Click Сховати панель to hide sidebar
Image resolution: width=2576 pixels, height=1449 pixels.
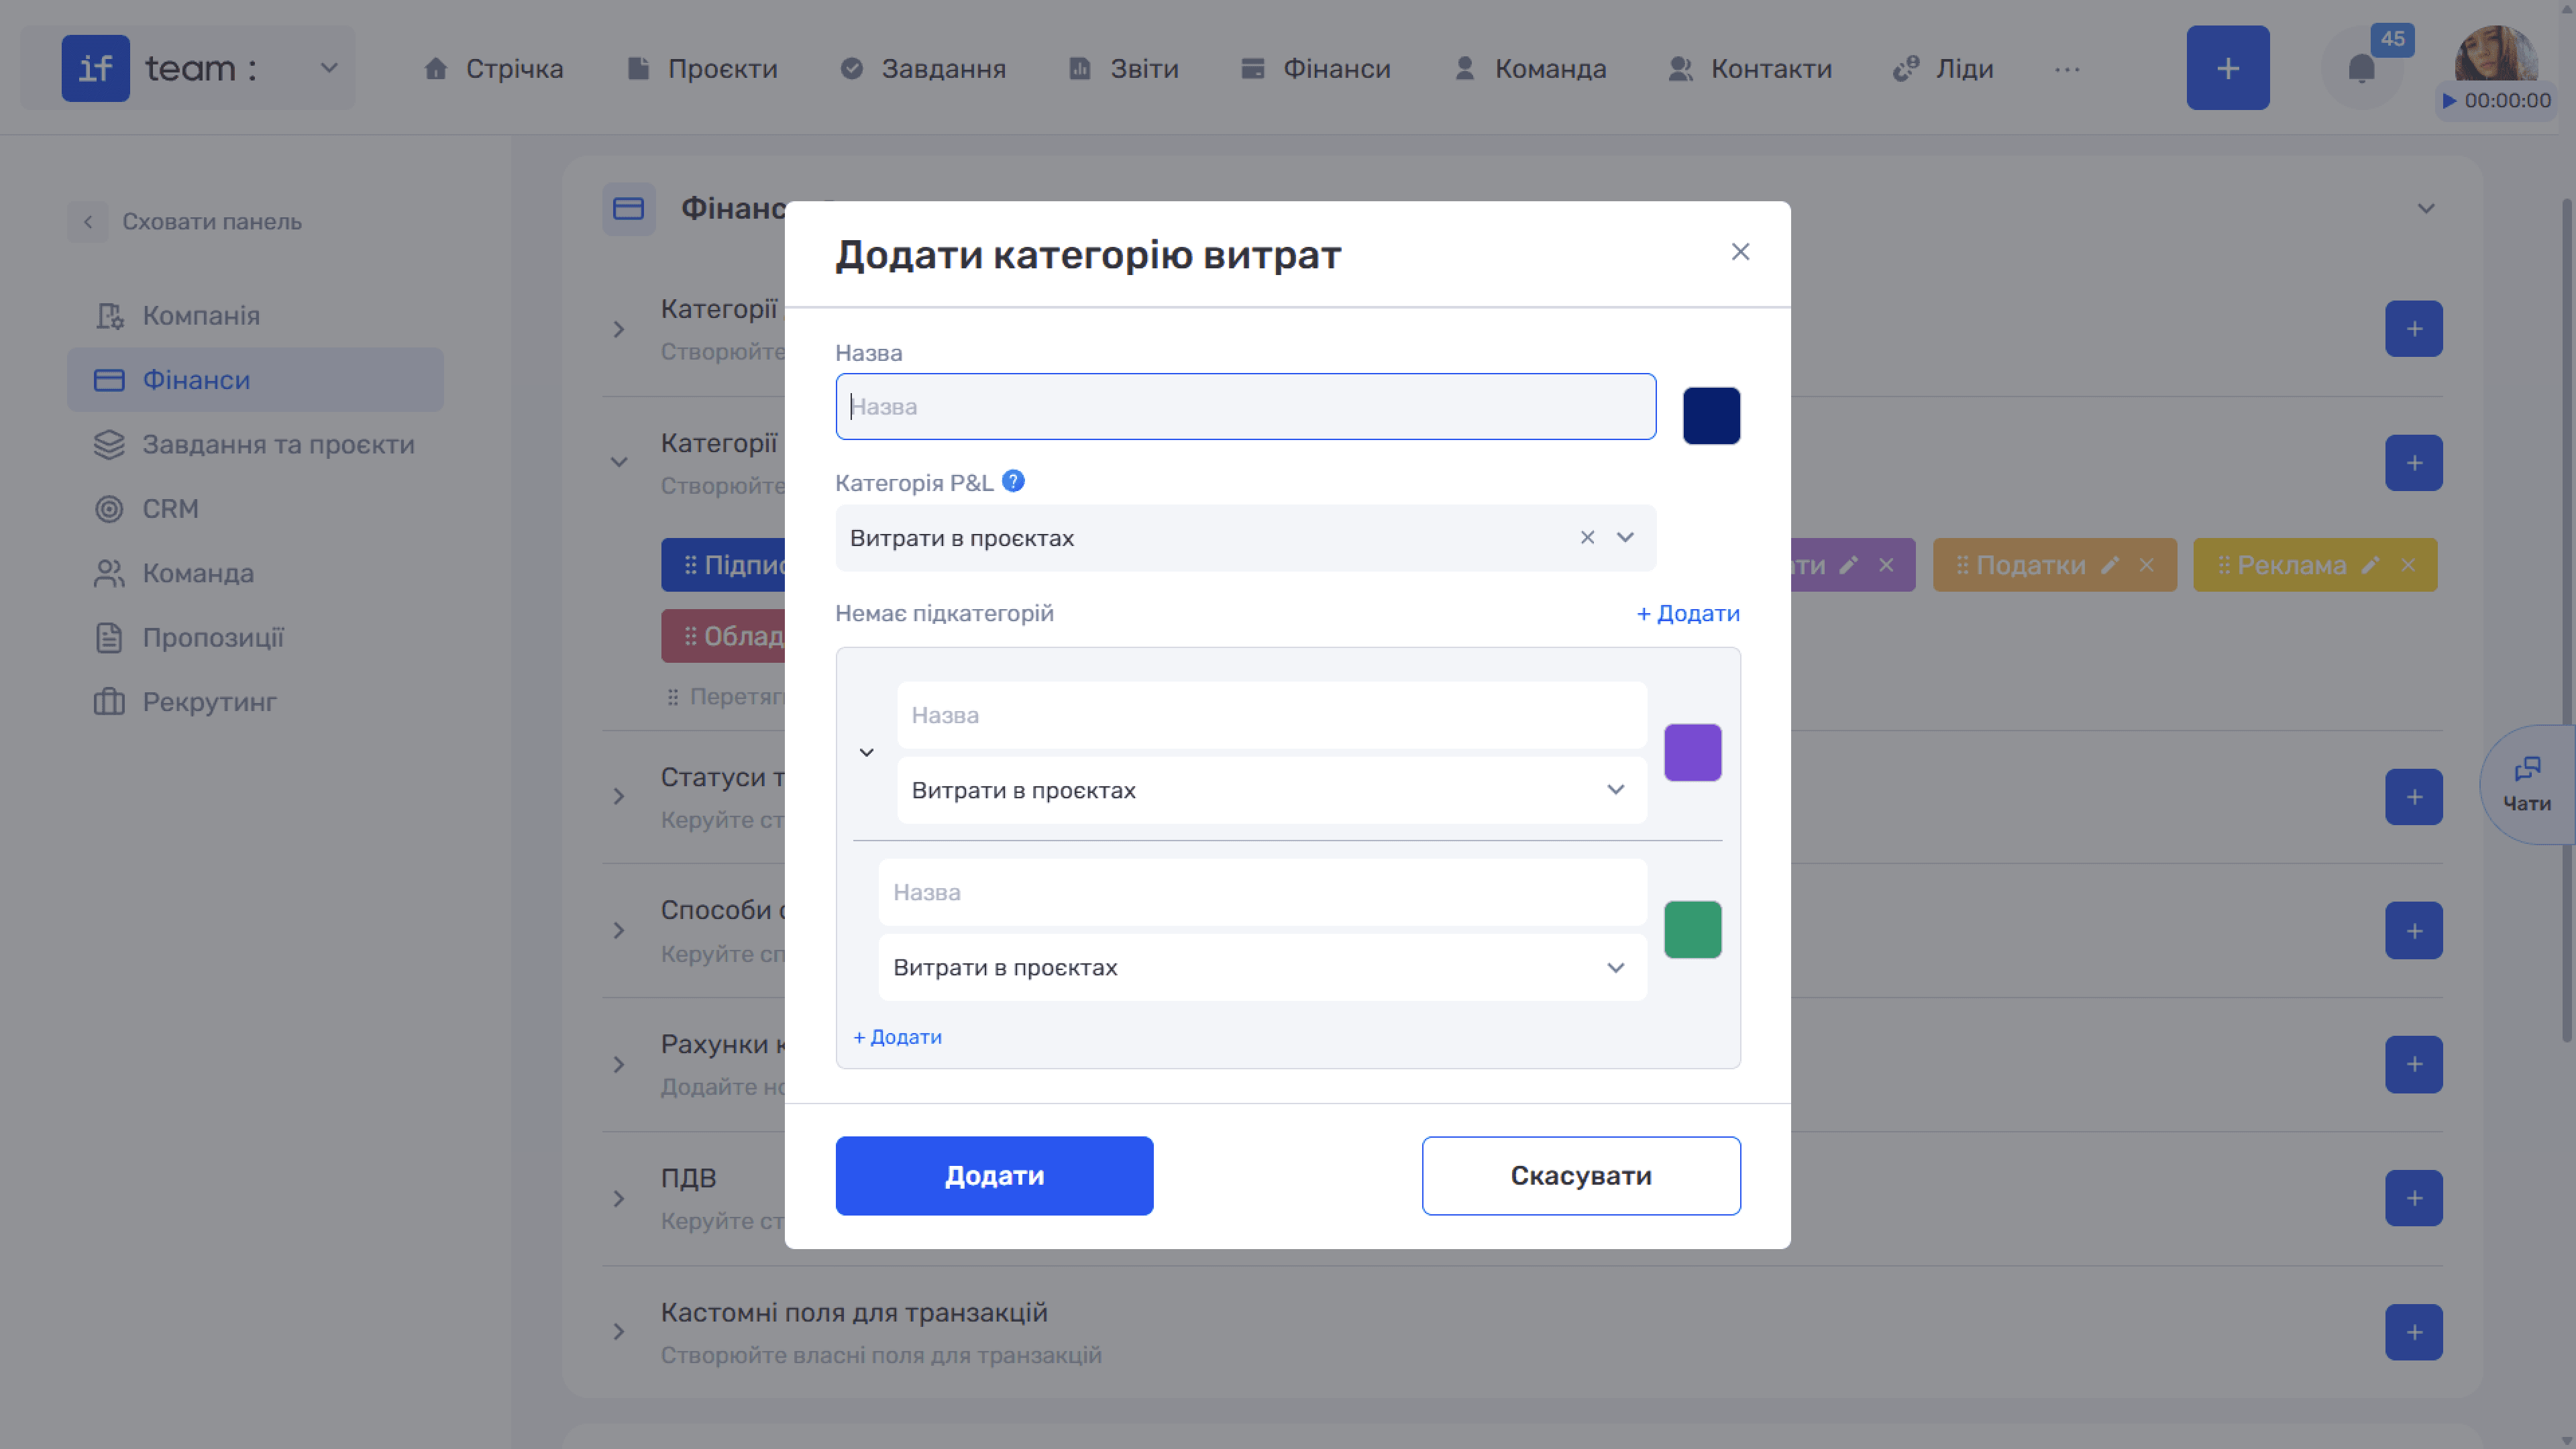click(212, 221)
